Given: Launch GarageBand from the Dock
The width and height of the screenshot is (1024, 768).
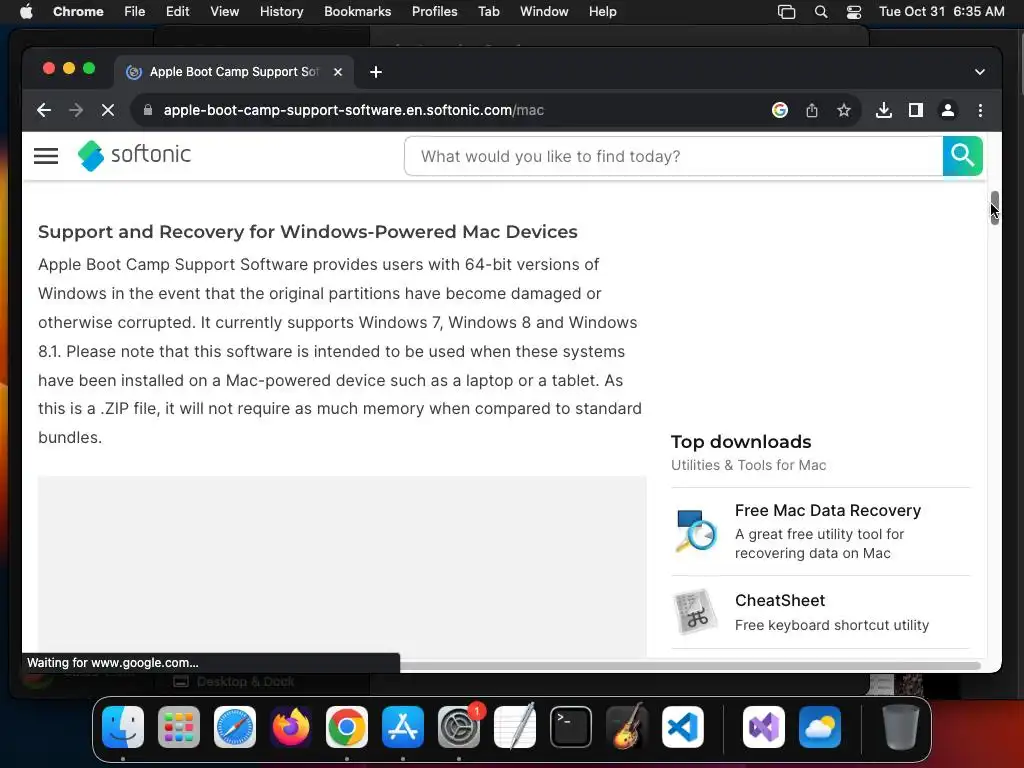Looking at the screenshot, I should pos(627,727).
